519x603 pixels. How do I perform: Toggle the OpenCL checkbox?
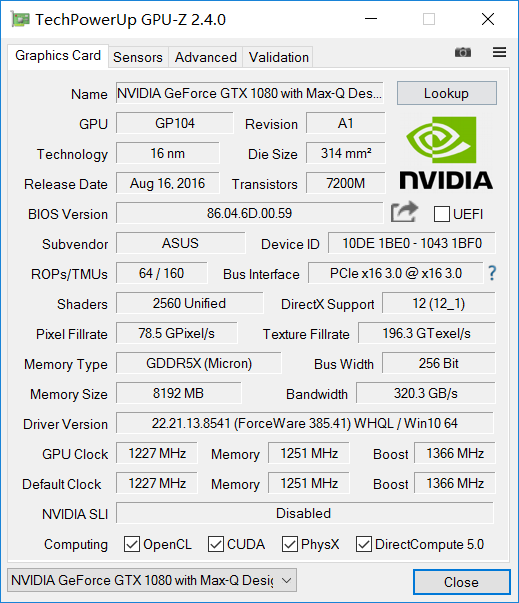[132, 544]
